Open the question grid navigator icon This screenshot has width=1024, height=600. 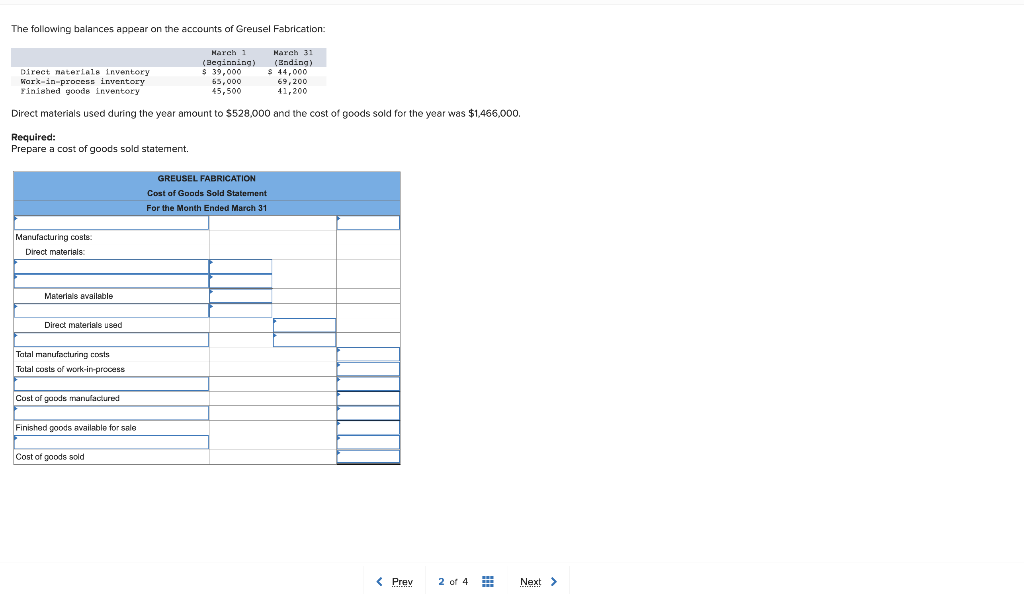click(x=487, y=582)
